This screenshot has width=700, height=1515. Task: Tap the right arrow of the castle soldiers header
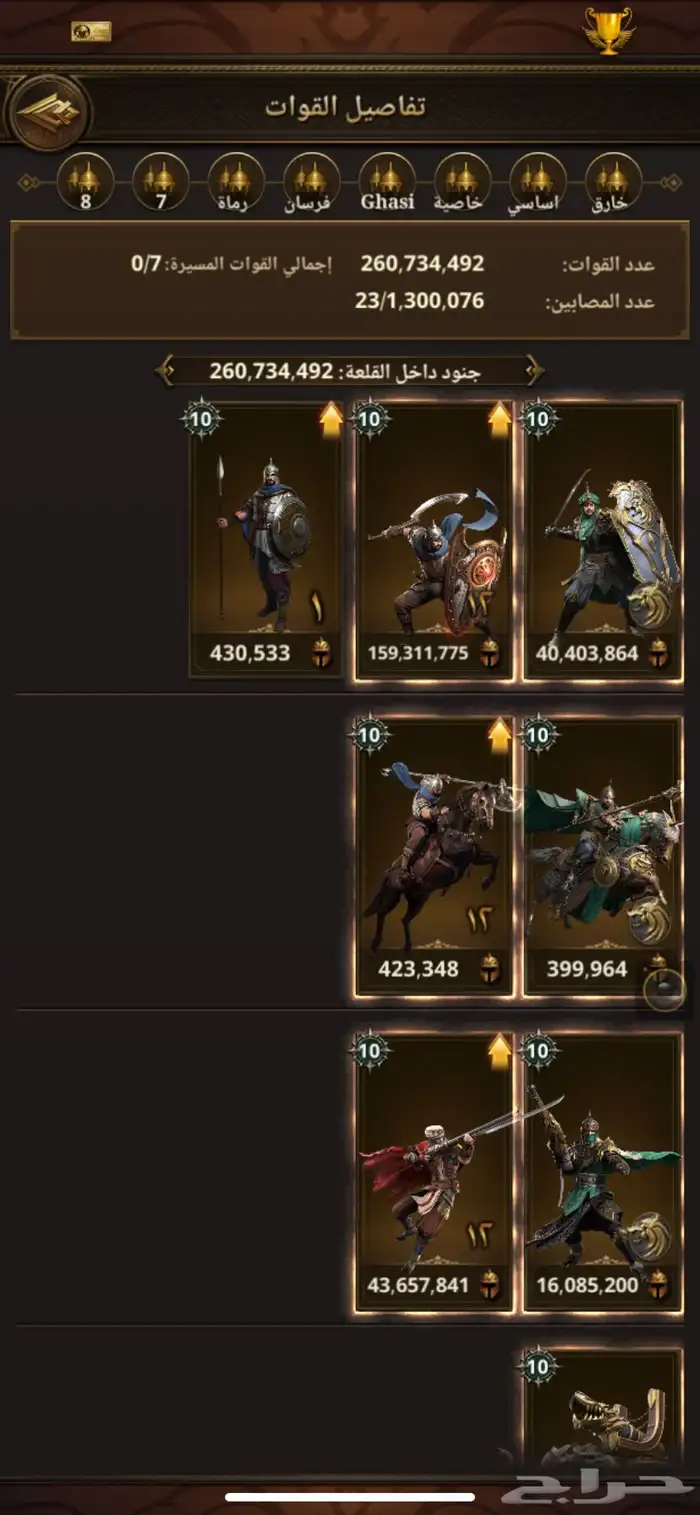pyautogui.click(x=535, y=371)
